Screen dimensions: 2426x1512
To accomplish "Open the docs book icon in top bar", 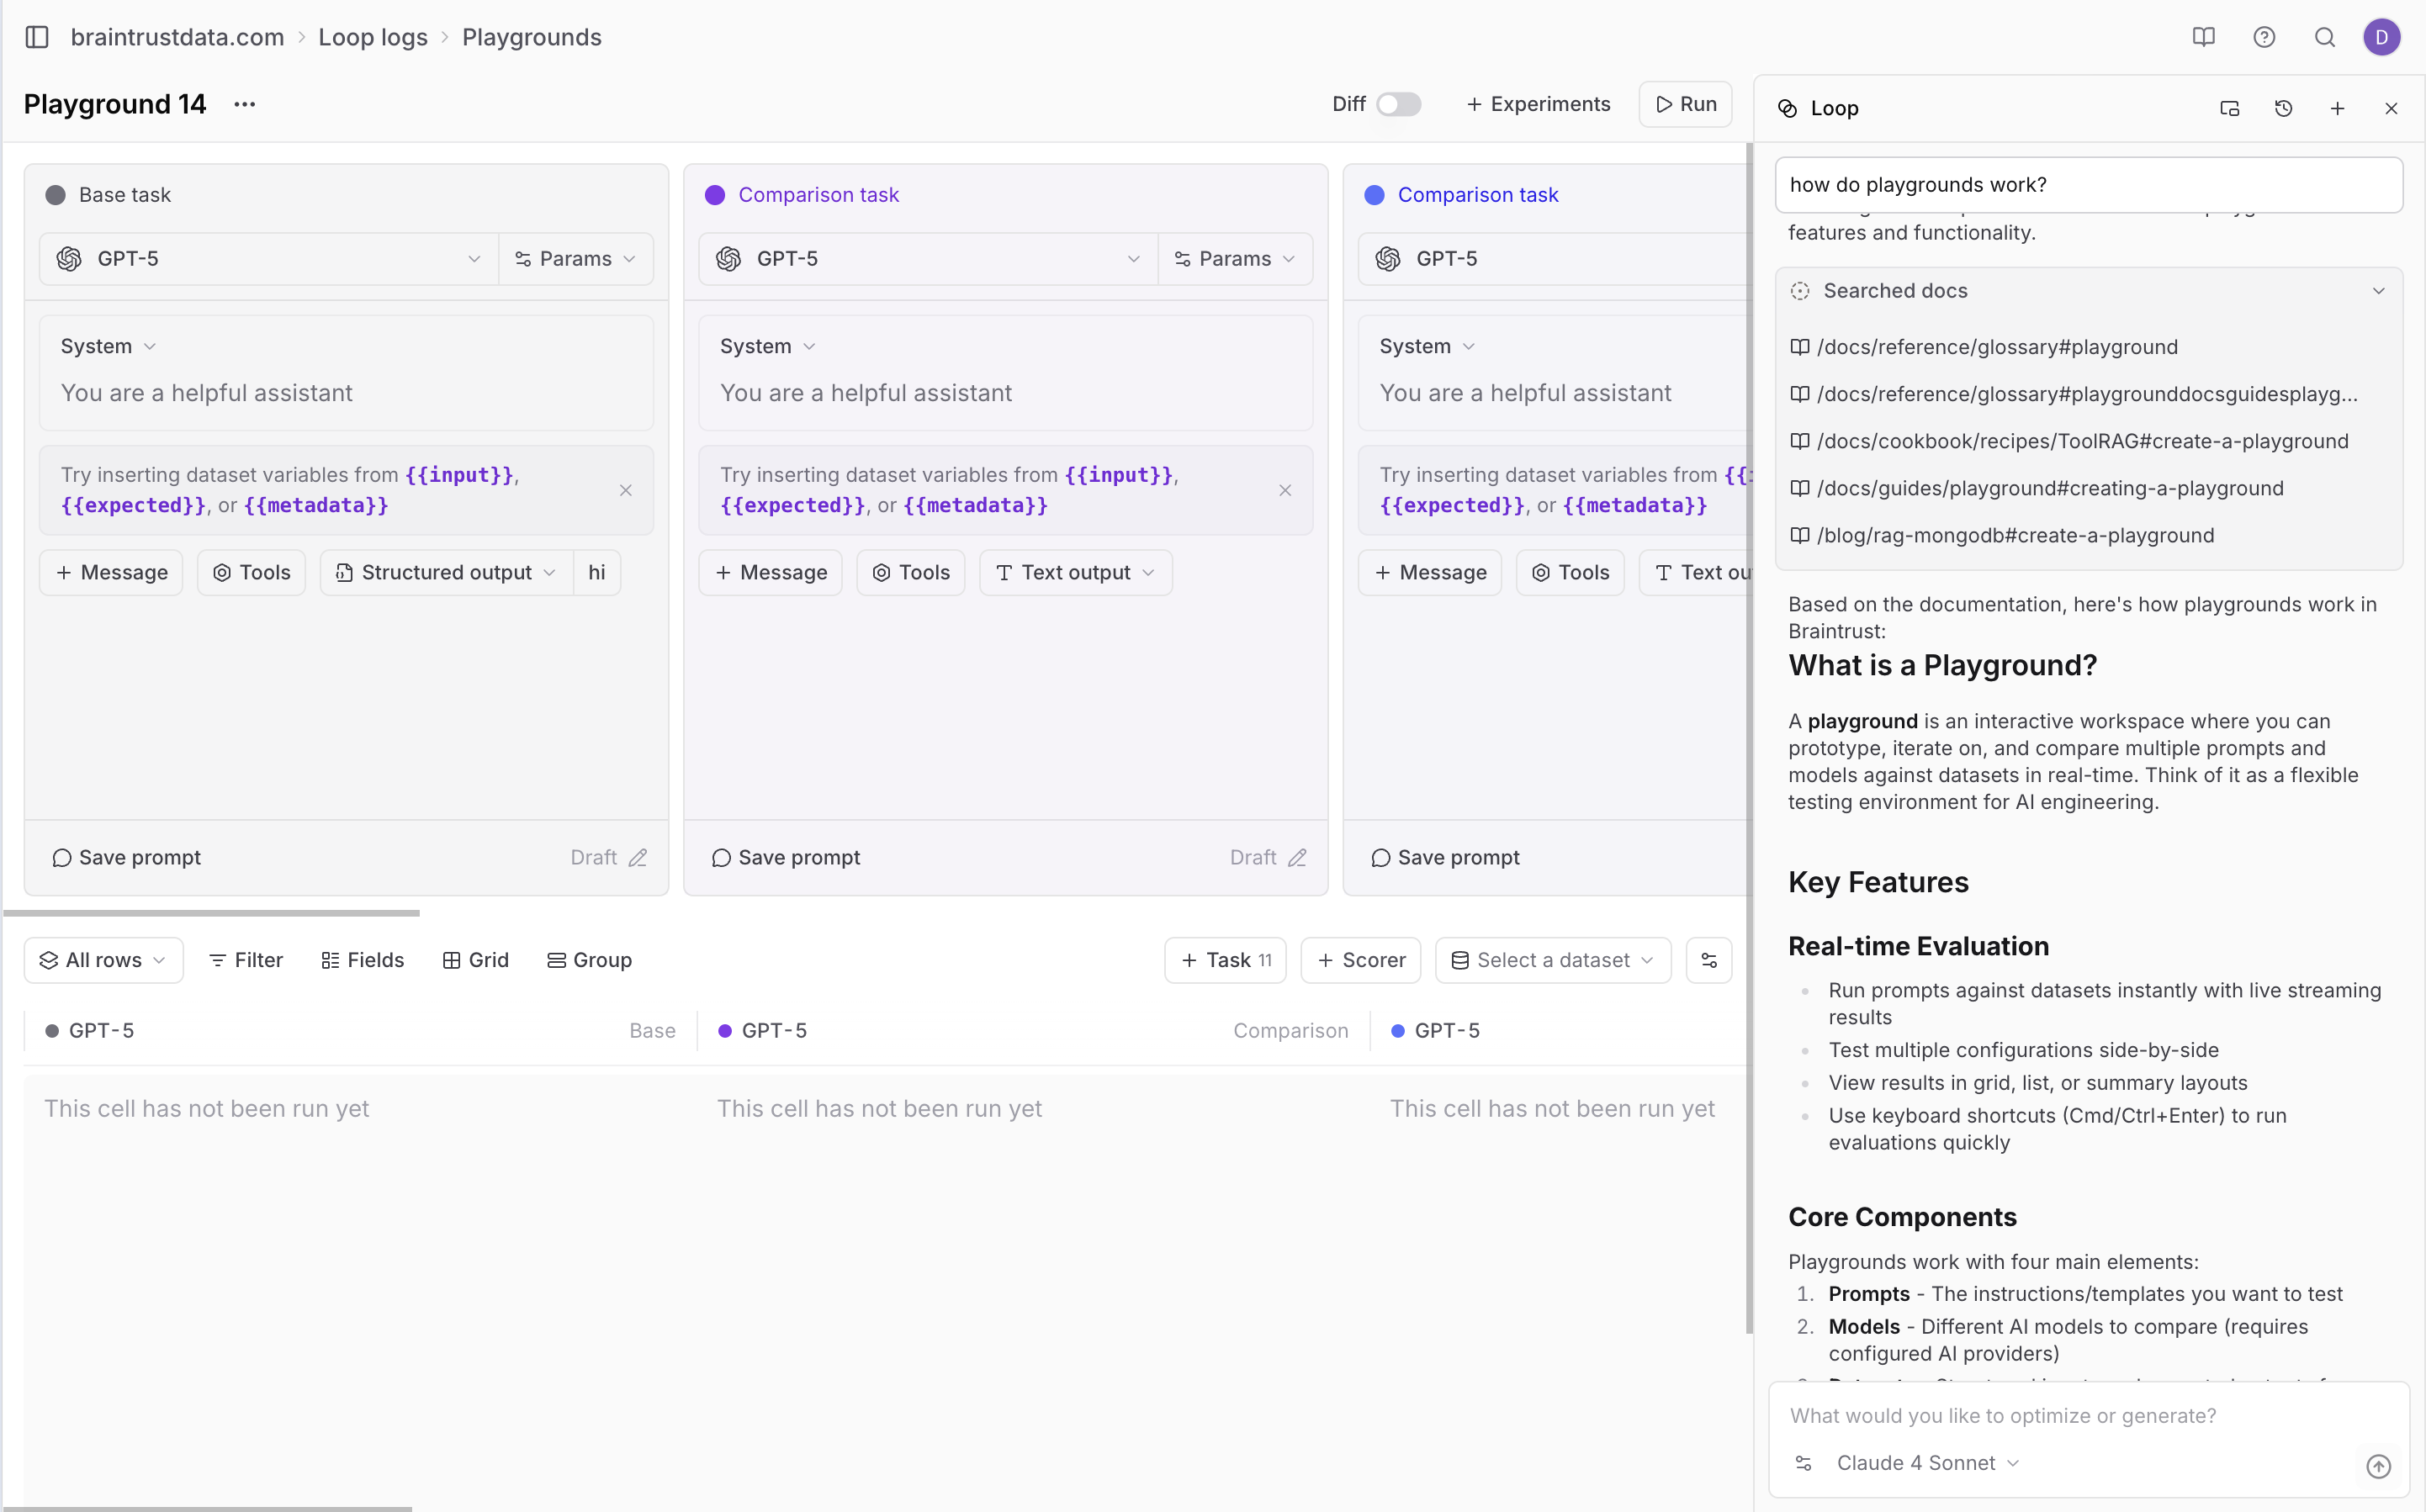I will click(x=2204, y=37).
